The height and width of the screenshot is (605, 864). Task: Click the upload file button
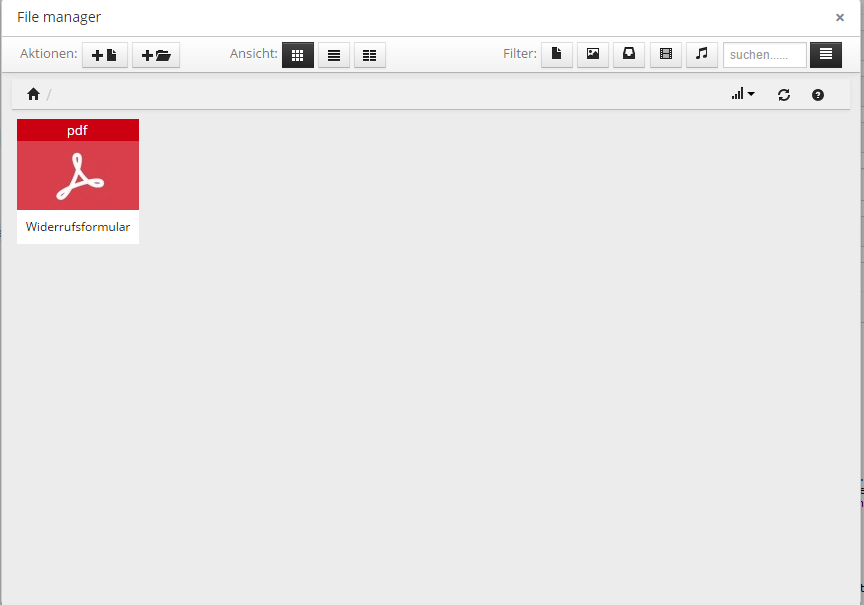pyautogui.click(x=105, y=55)
